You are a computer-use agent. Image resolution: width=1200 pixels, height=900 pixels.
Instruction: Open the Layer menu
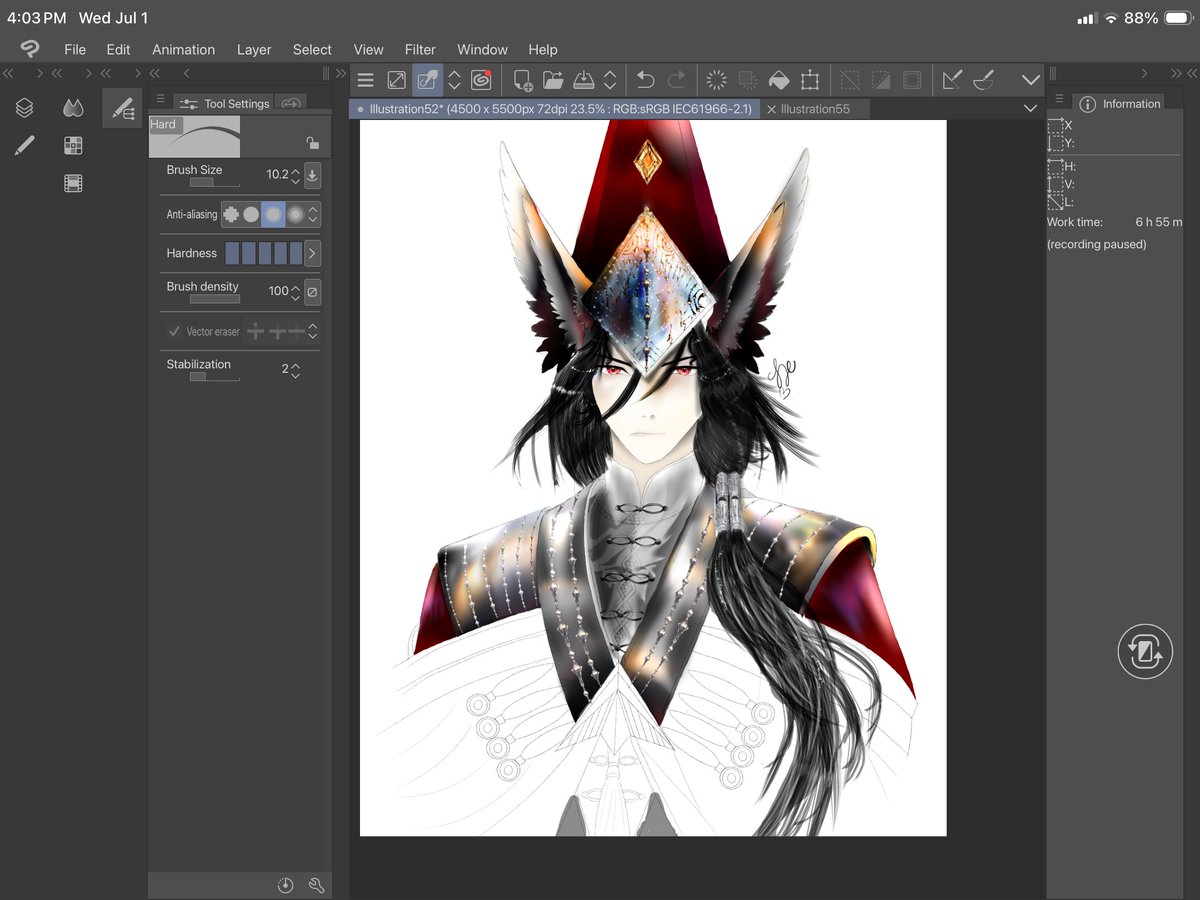254,49
